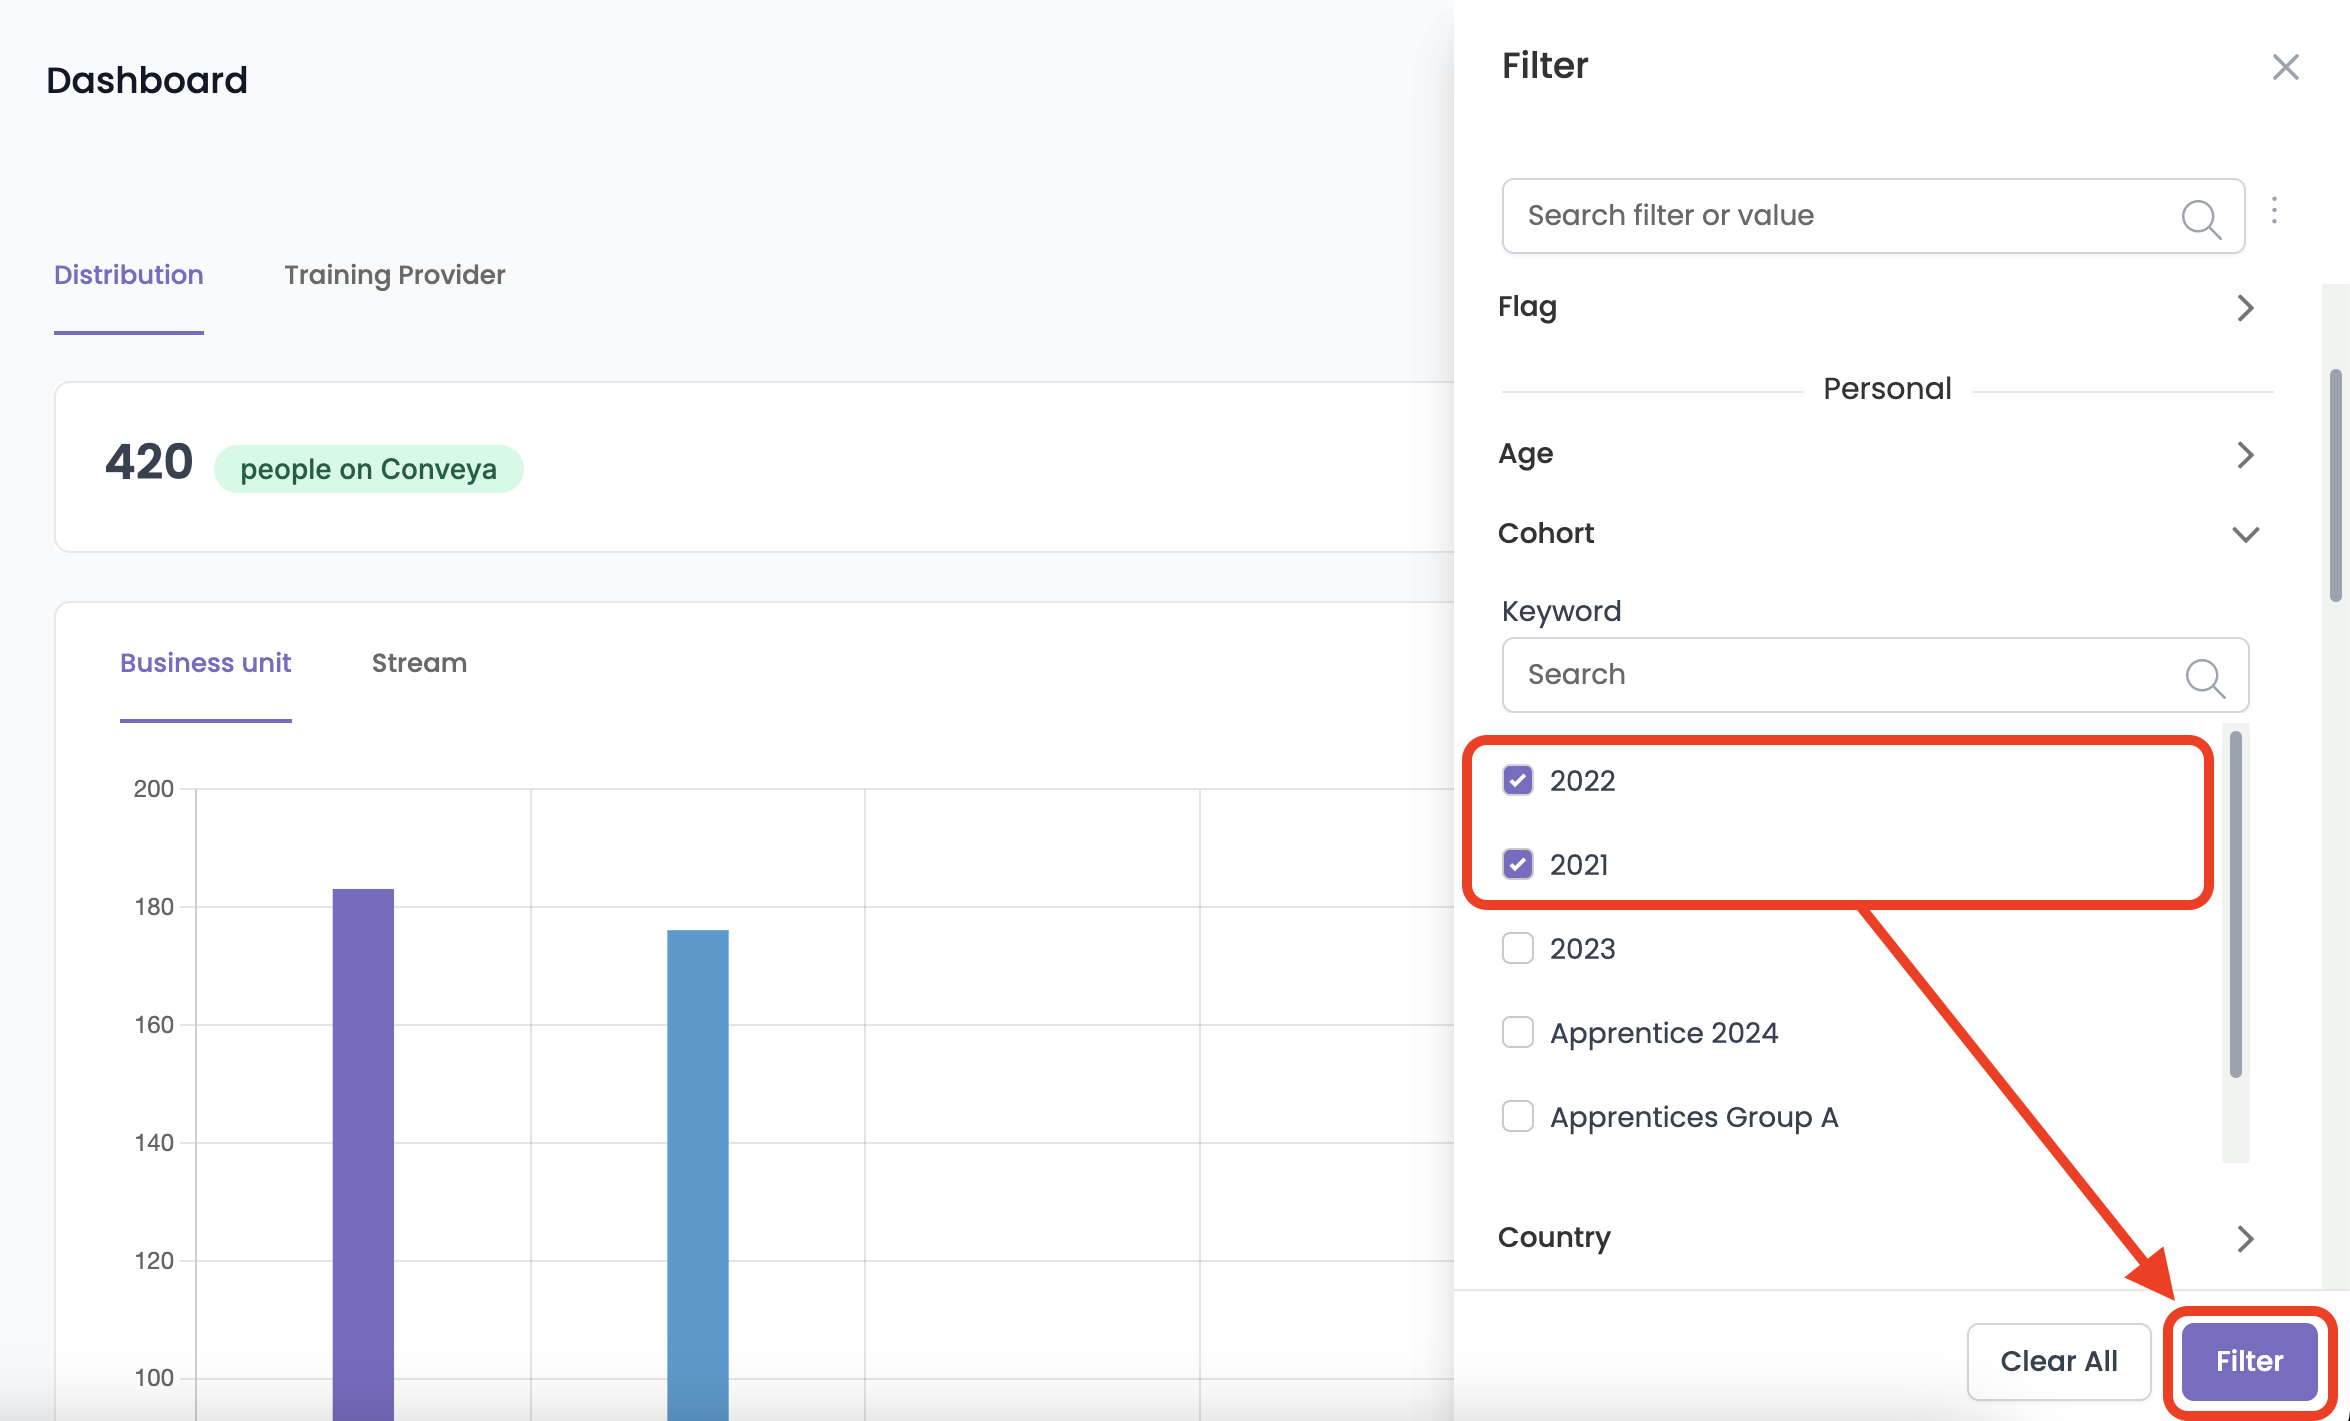Expand the Flag filter section
The height and width of the screenshot is (1421, 2350).
pos(1877,307)
